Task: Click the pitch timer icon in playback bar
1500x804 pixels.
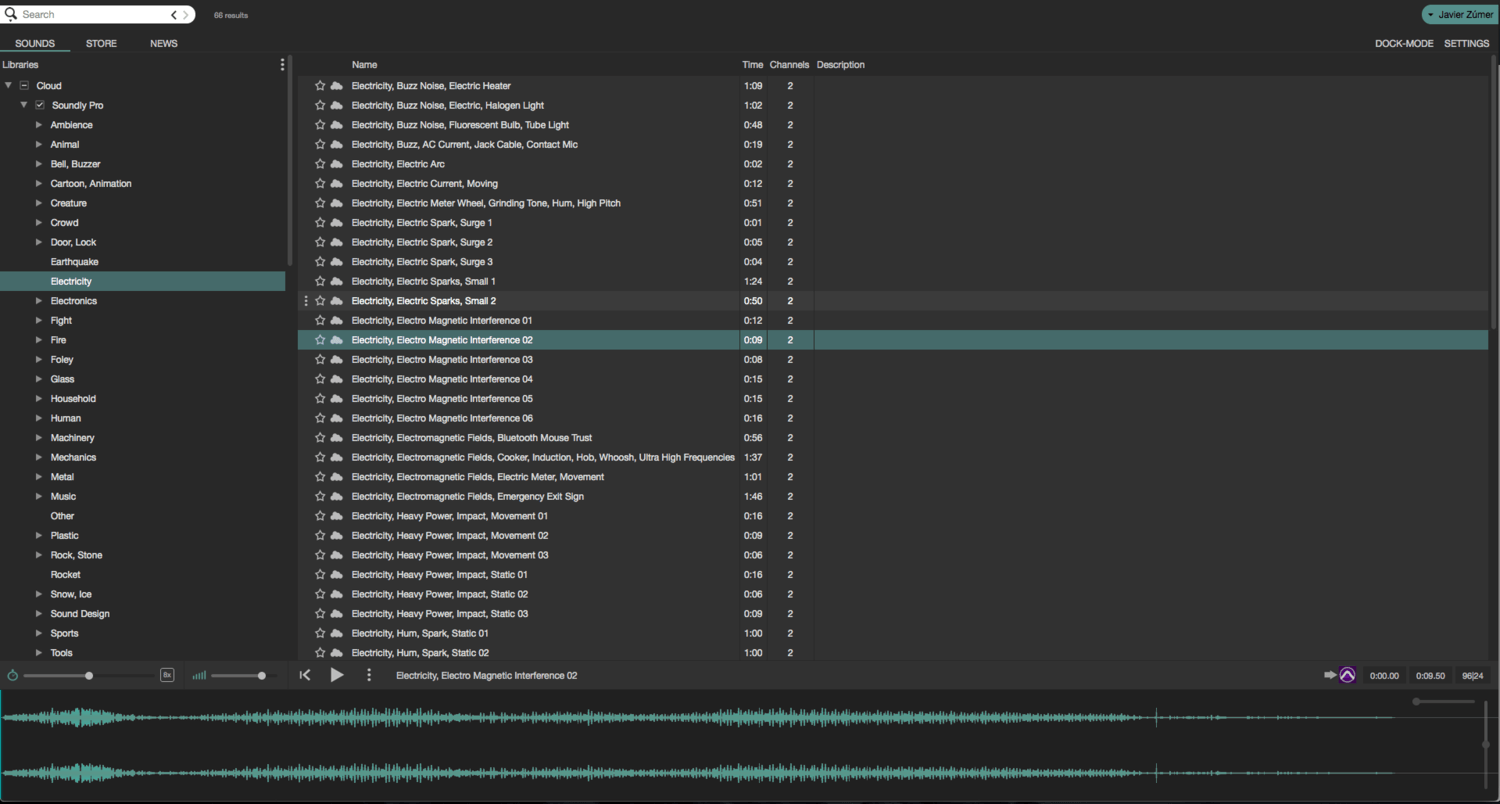Action: point(12,675)
